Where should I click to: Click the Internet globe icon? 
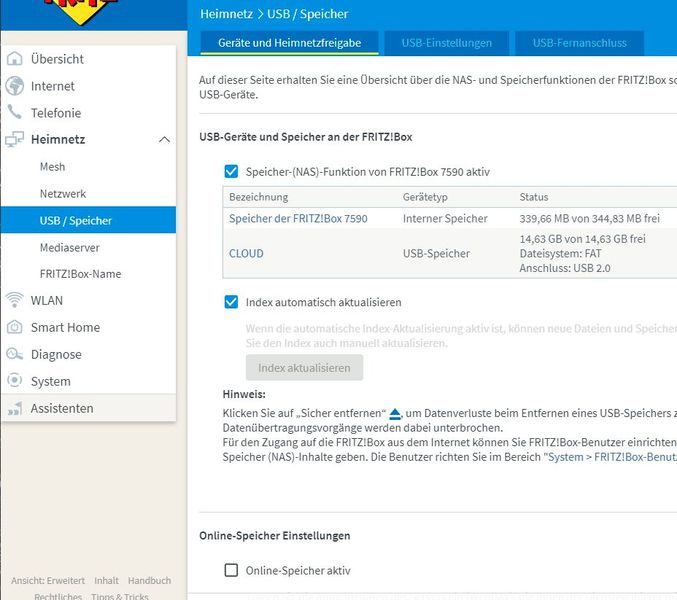tap(15, 85)
